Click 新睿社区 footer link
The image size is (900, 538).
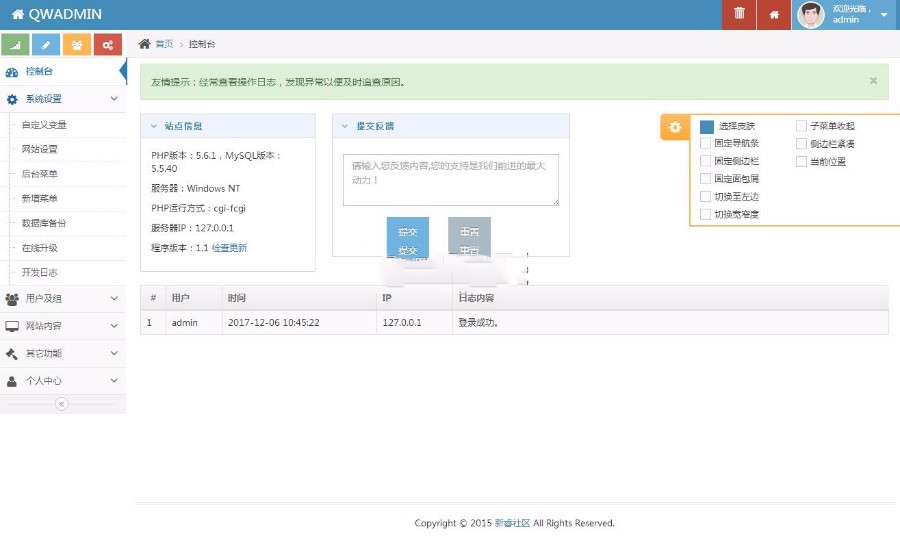point(512,523)
